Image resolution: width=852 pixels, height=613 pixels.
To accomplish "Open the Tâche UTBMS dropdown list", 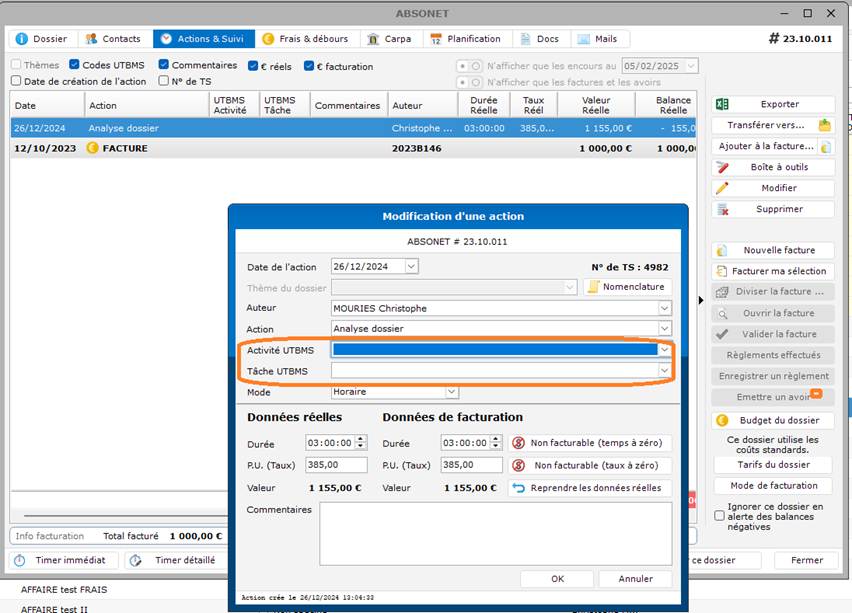I will pos(664,371).
